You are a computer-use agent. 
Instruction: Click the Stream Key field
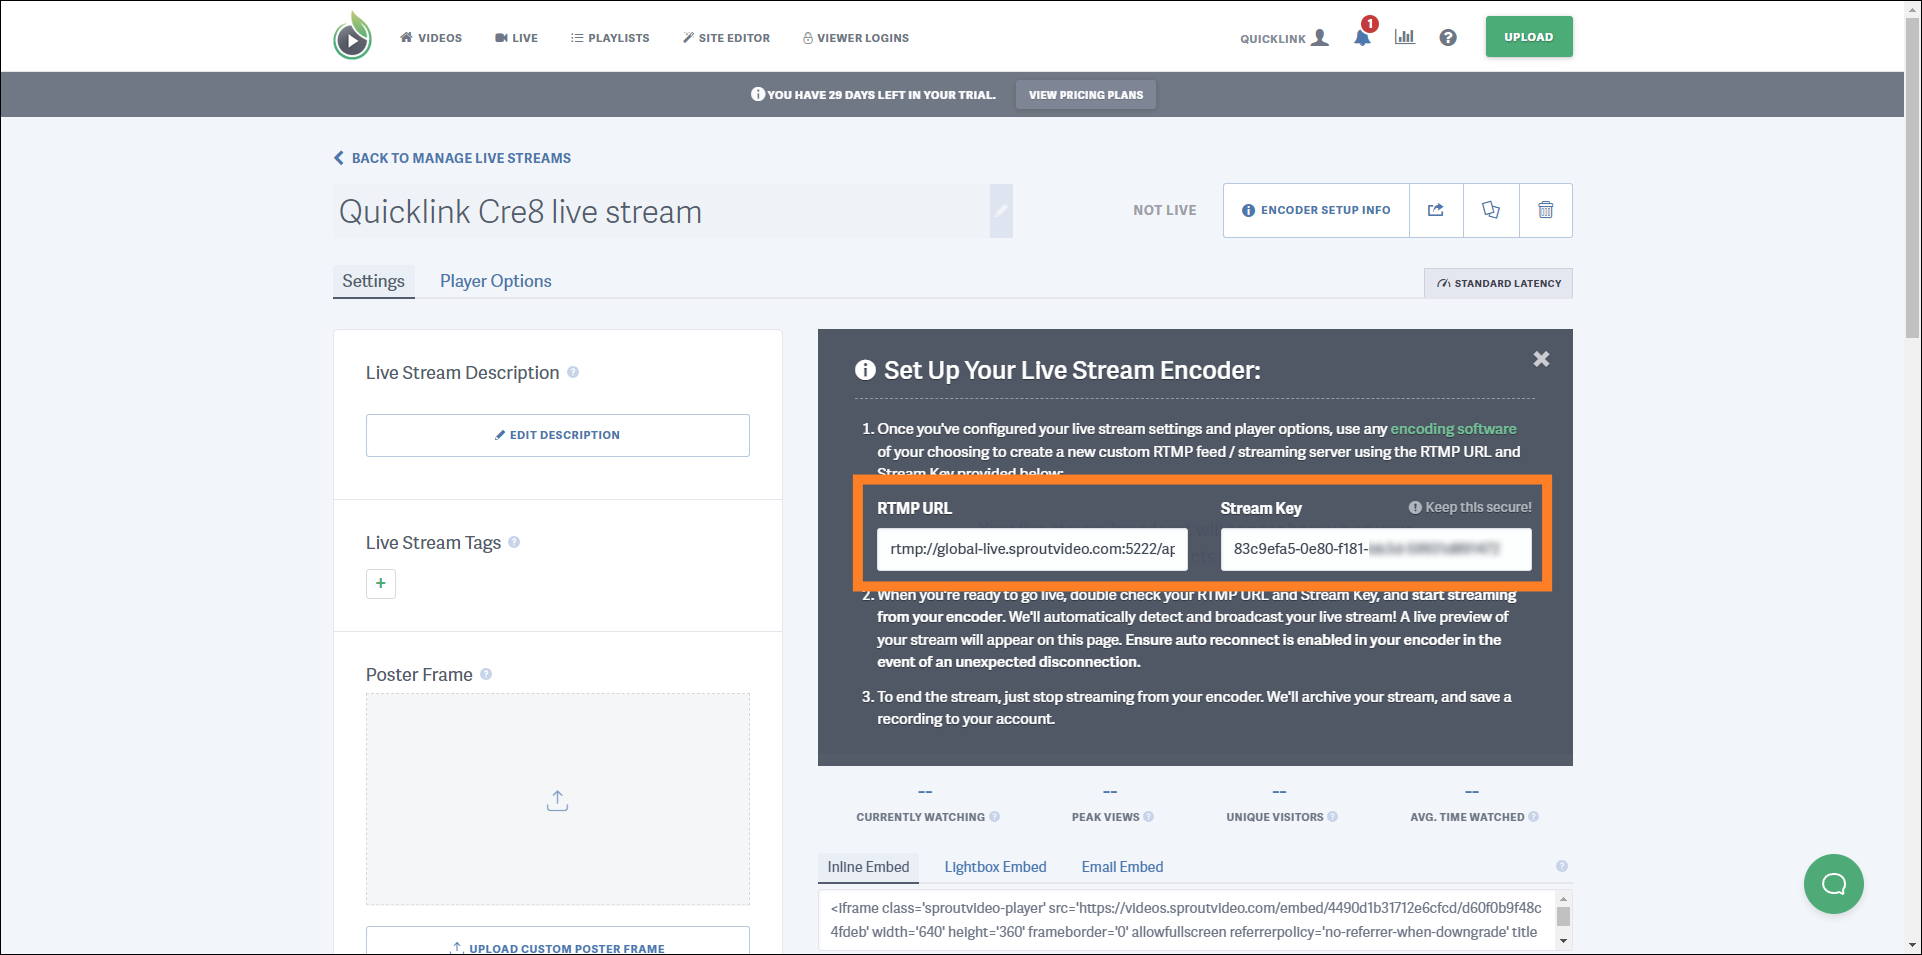click(x=1376, y=549)
